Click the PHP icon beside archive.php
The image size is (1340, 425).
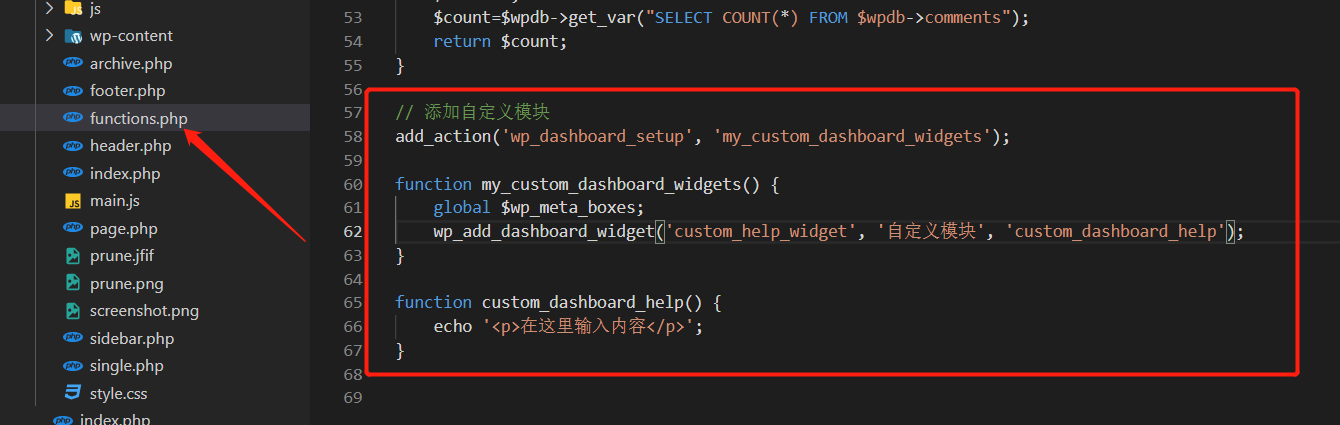pos(73,63)
